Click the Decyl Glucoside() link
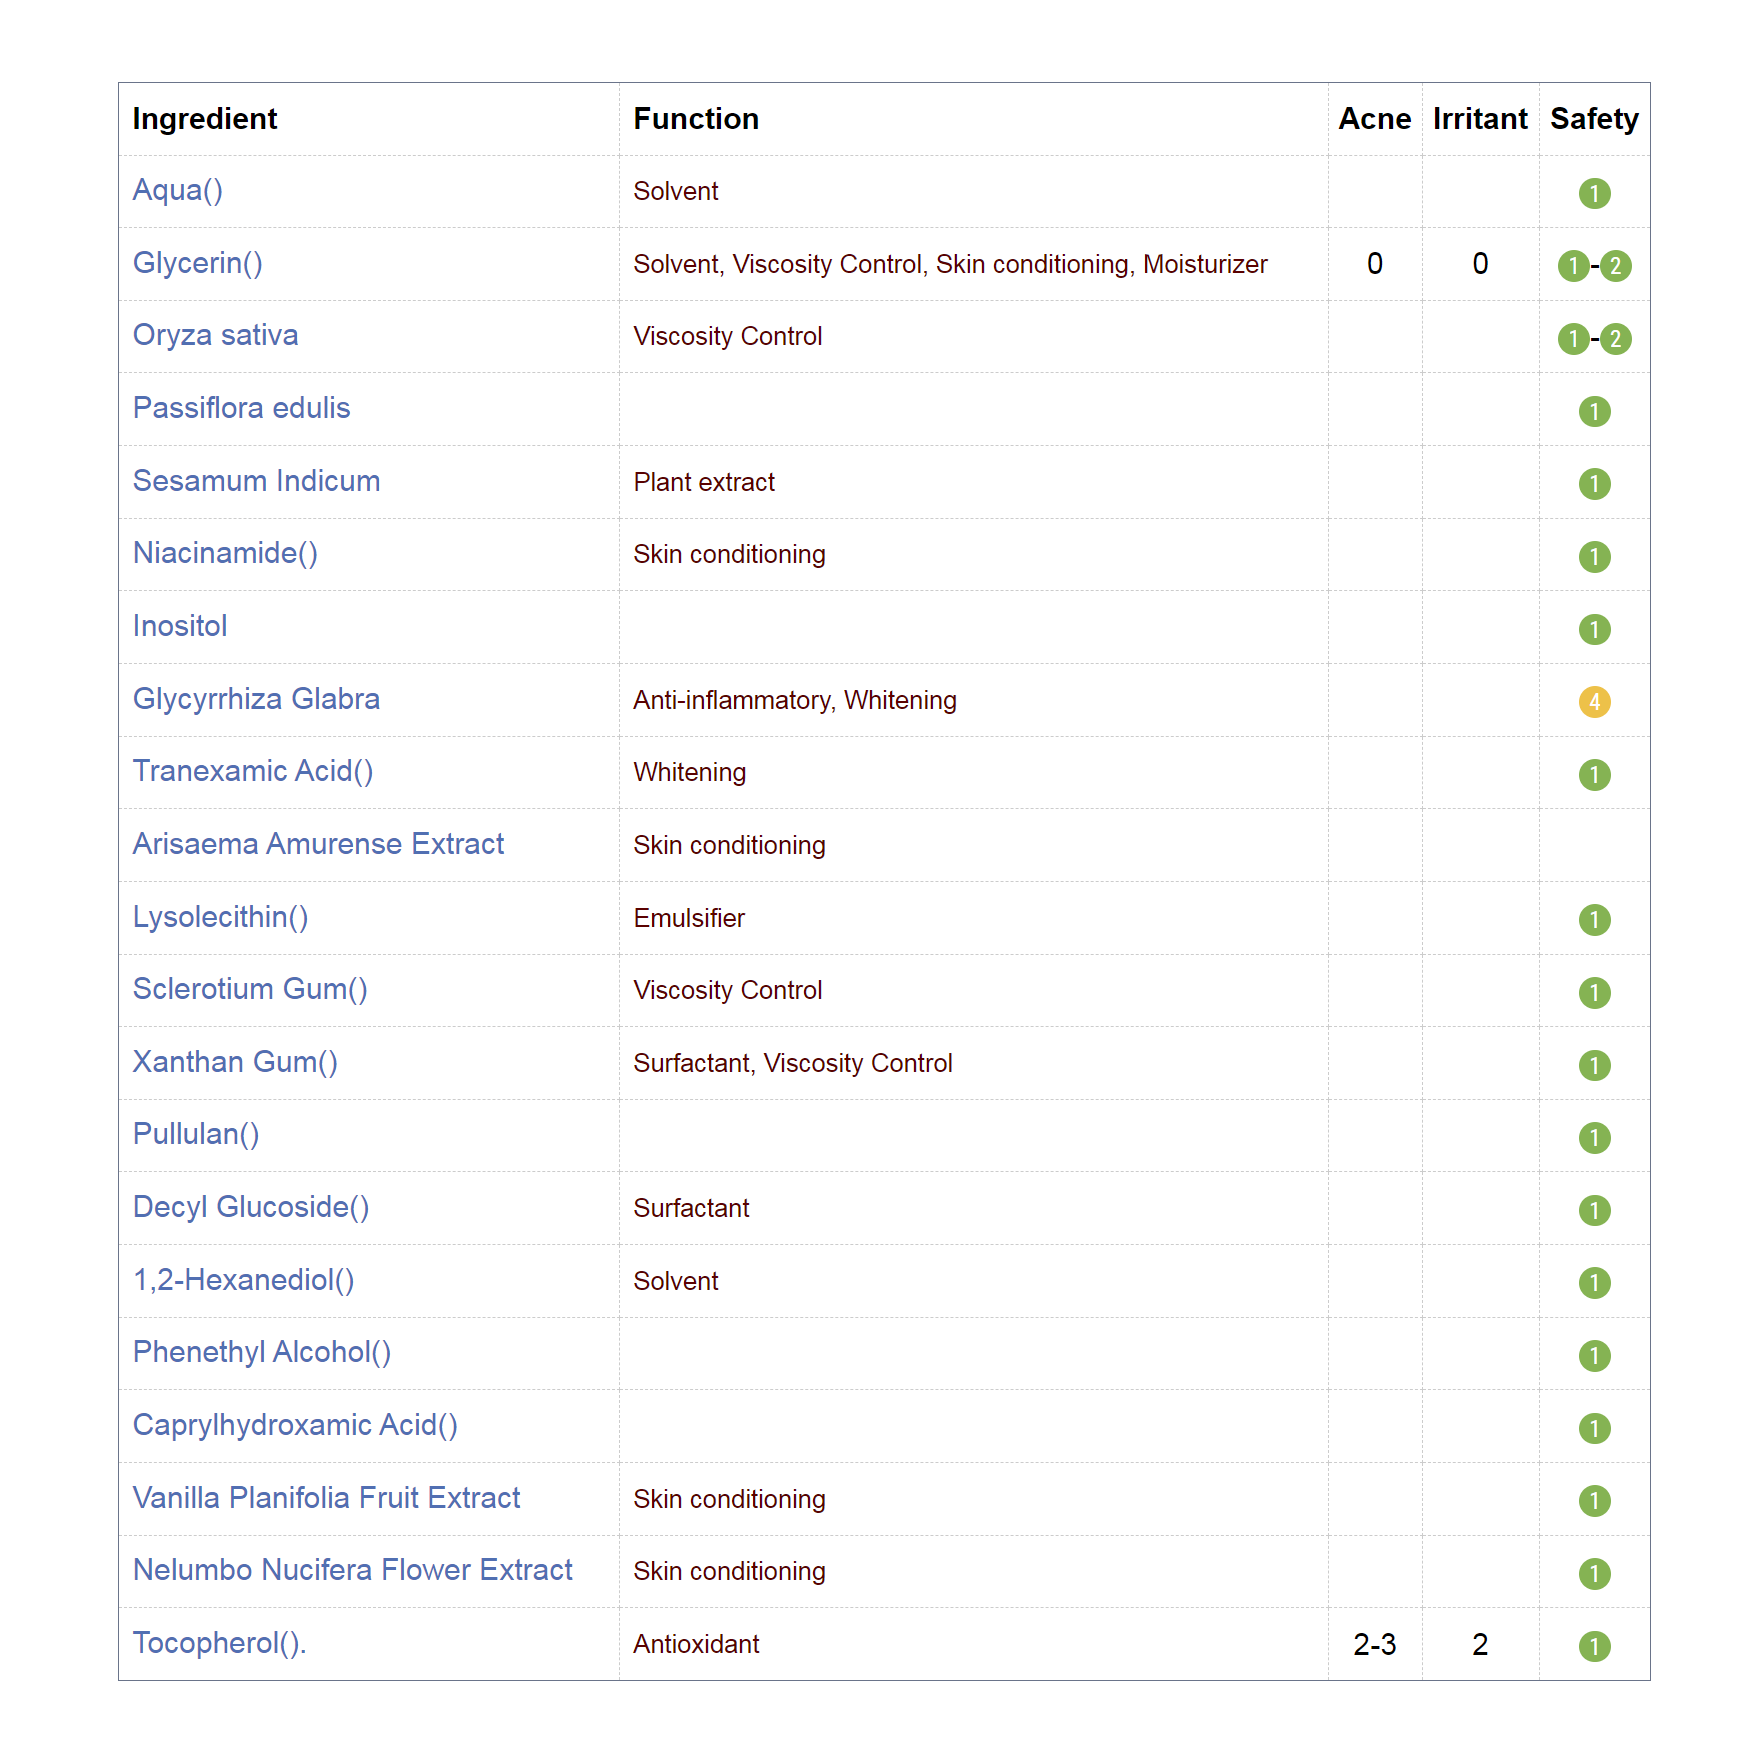The image size is (1762, 1761). [252, 1207]
